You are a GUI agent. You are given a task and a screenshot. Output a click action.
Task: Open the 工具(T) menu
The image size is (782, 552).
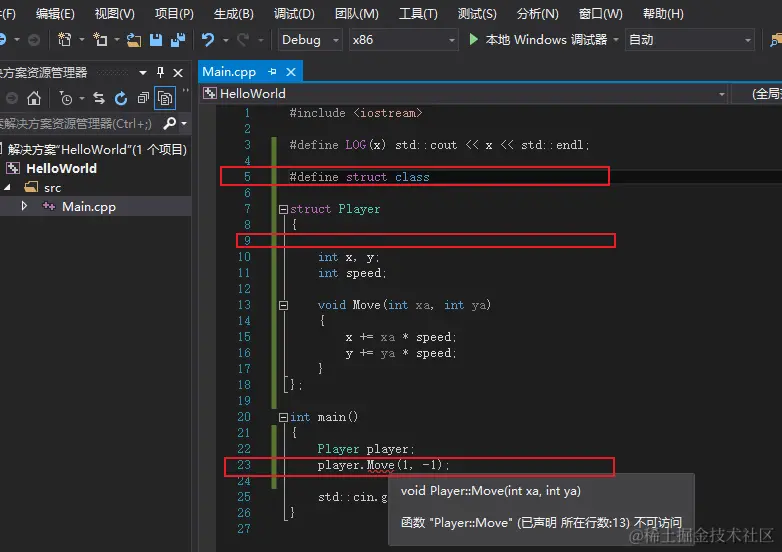pyautogui.click(x=418, y=13)
